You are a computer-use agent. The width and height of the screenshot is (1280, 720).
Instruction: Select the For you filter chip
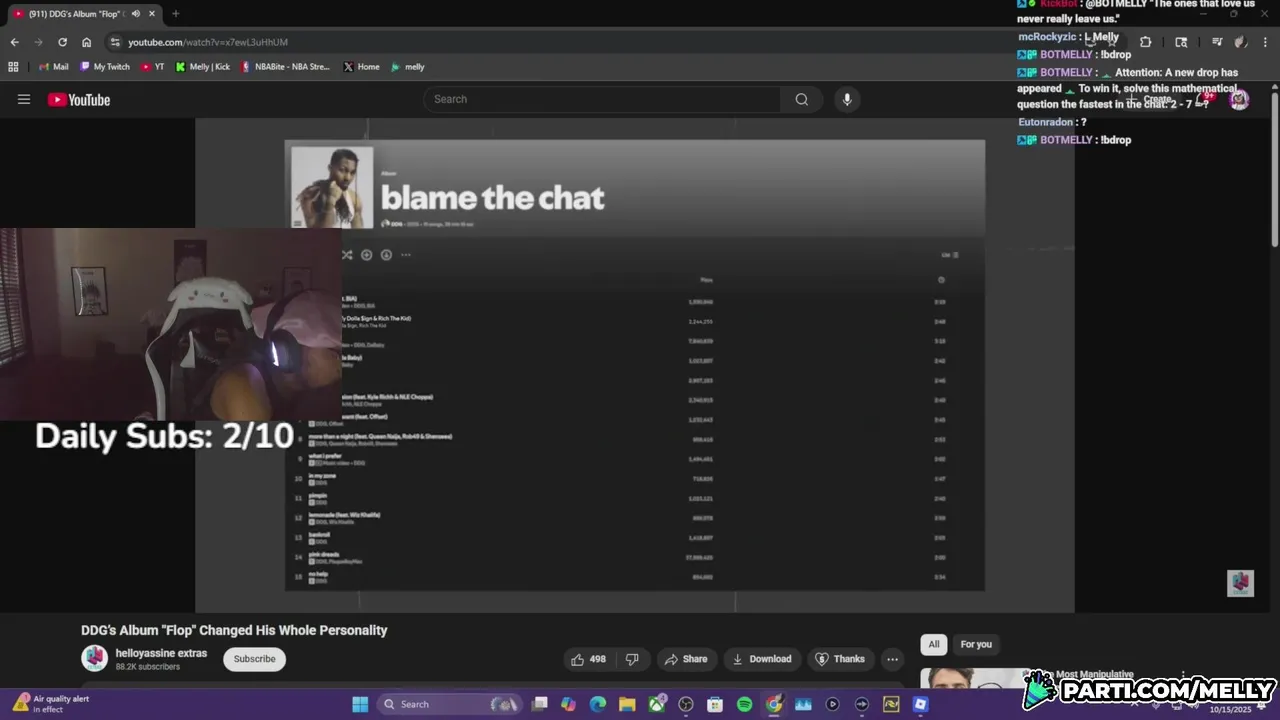click(x=976, y=644)
